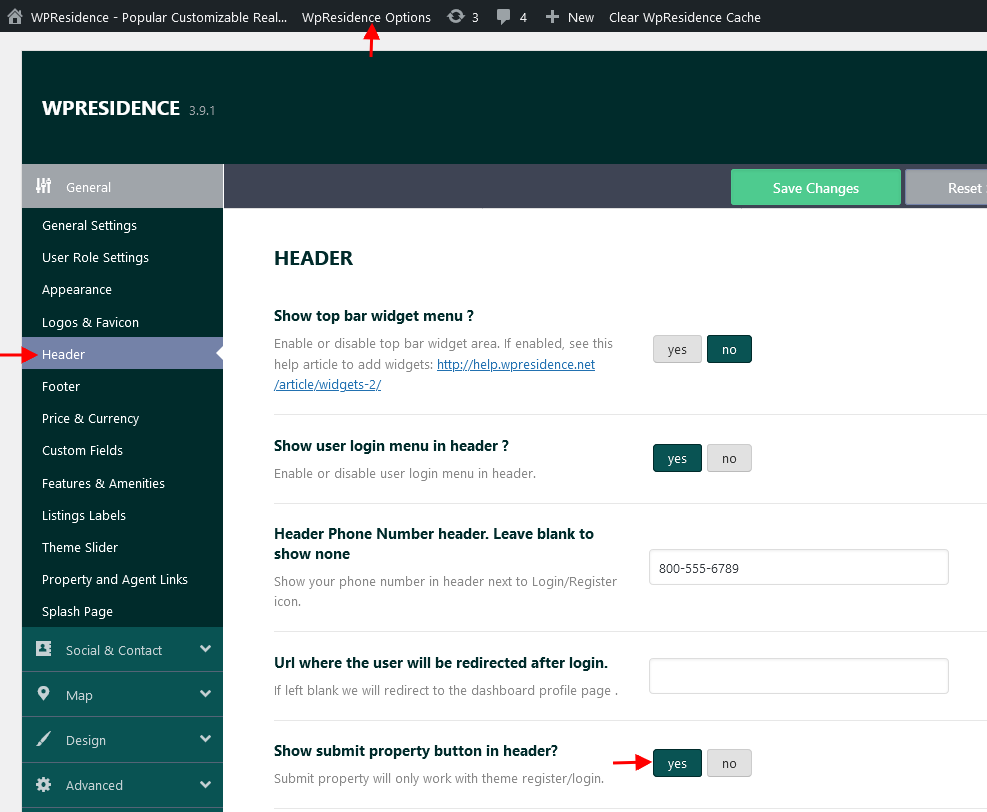Disable submit property button with no

pyautogui.click(x=729, y=763)
